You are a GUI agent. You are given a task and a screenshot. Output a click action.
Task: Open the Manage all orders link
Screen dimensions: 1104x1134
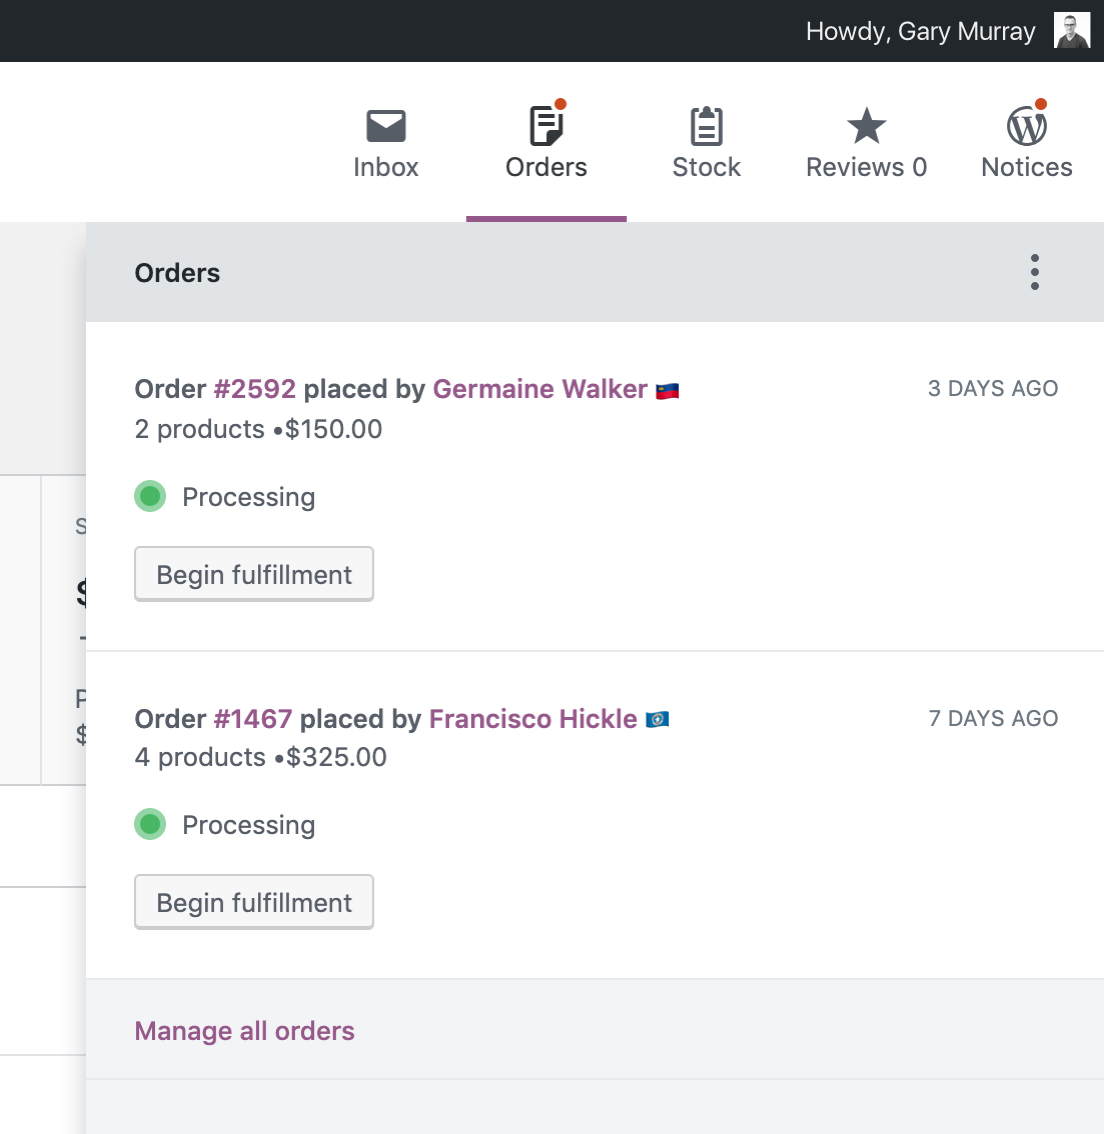tap(244, 1030)
